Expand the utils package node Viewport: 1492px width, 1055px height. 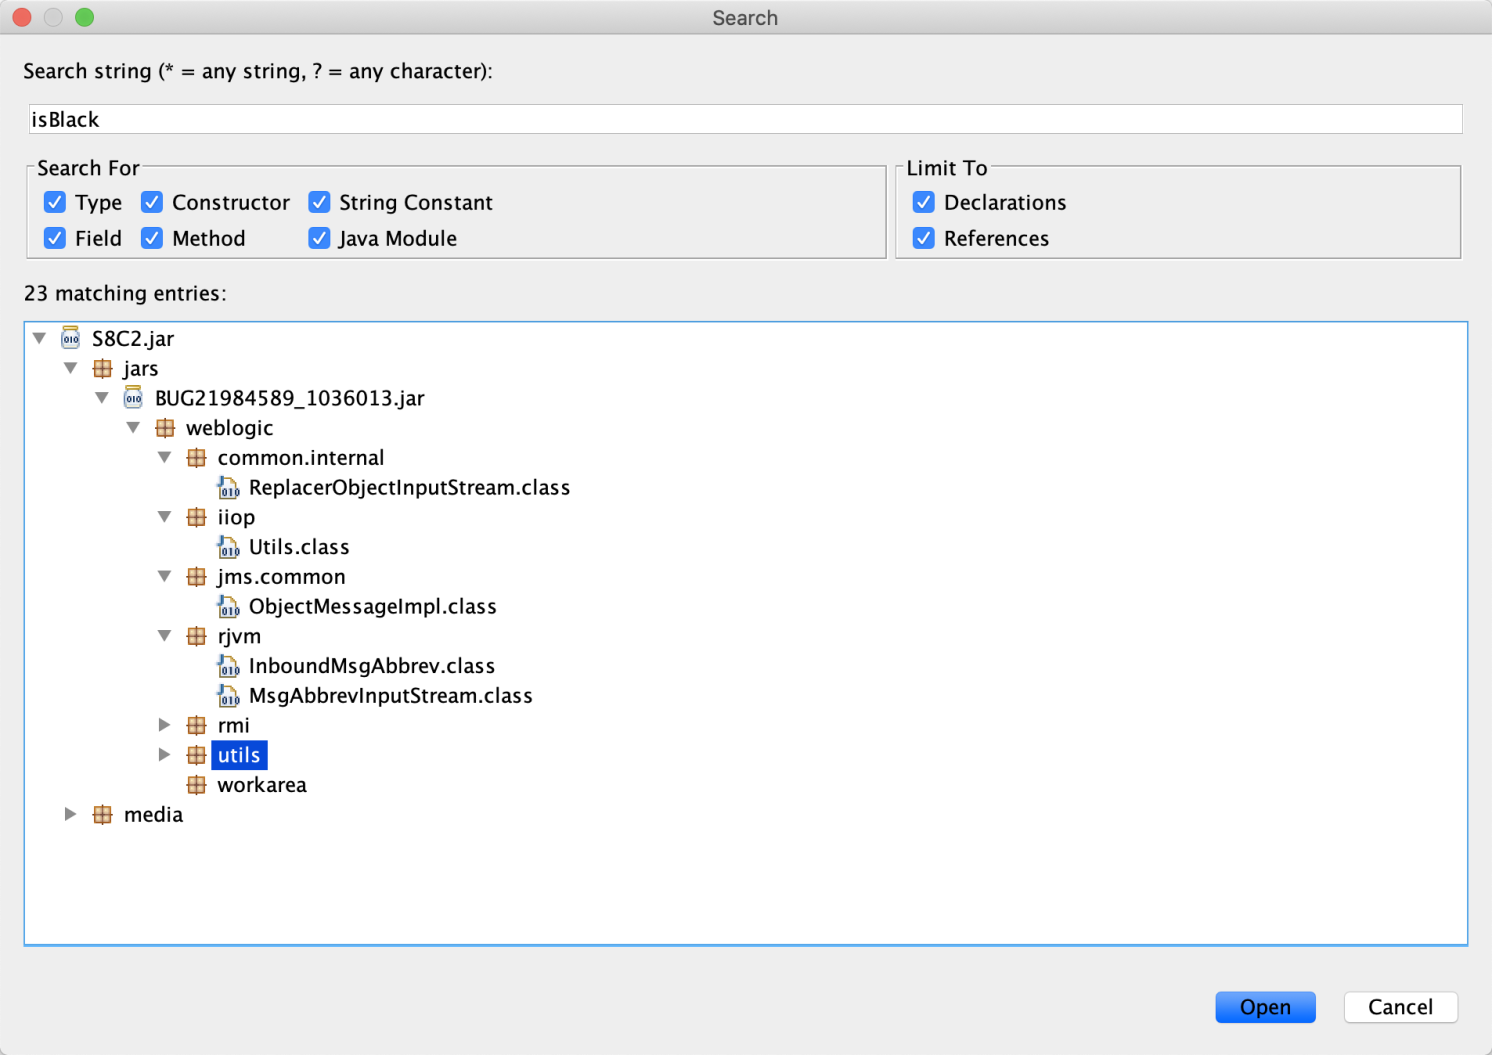[x=165, y=755]
